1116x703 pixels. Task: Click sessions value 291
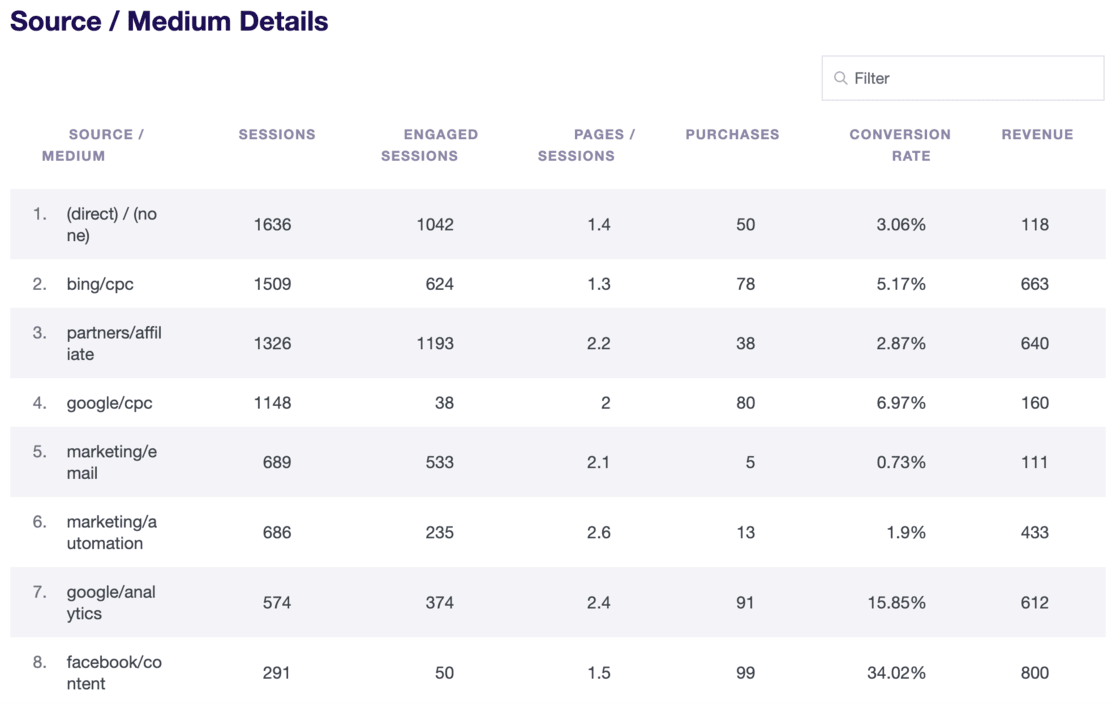[x=276, y=673]
